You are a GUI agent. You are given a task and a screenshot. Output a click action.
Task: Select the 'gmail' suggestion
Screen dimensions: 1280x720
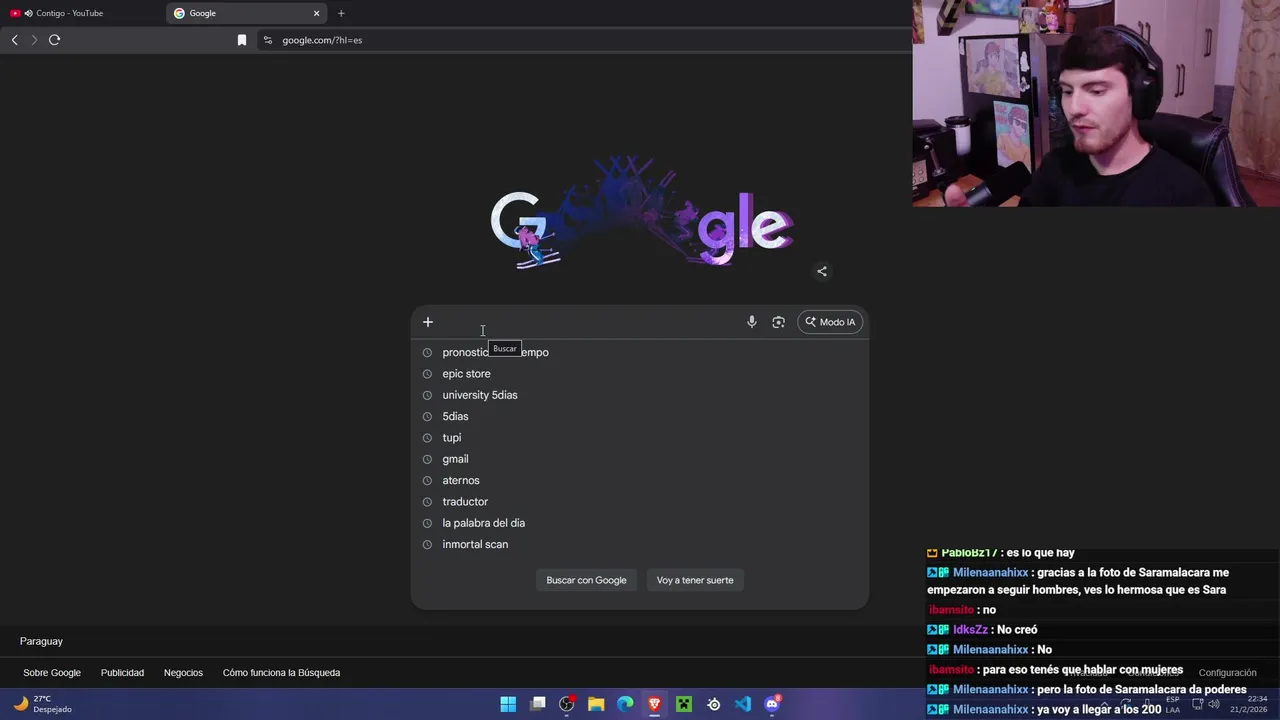coord(640,459)
